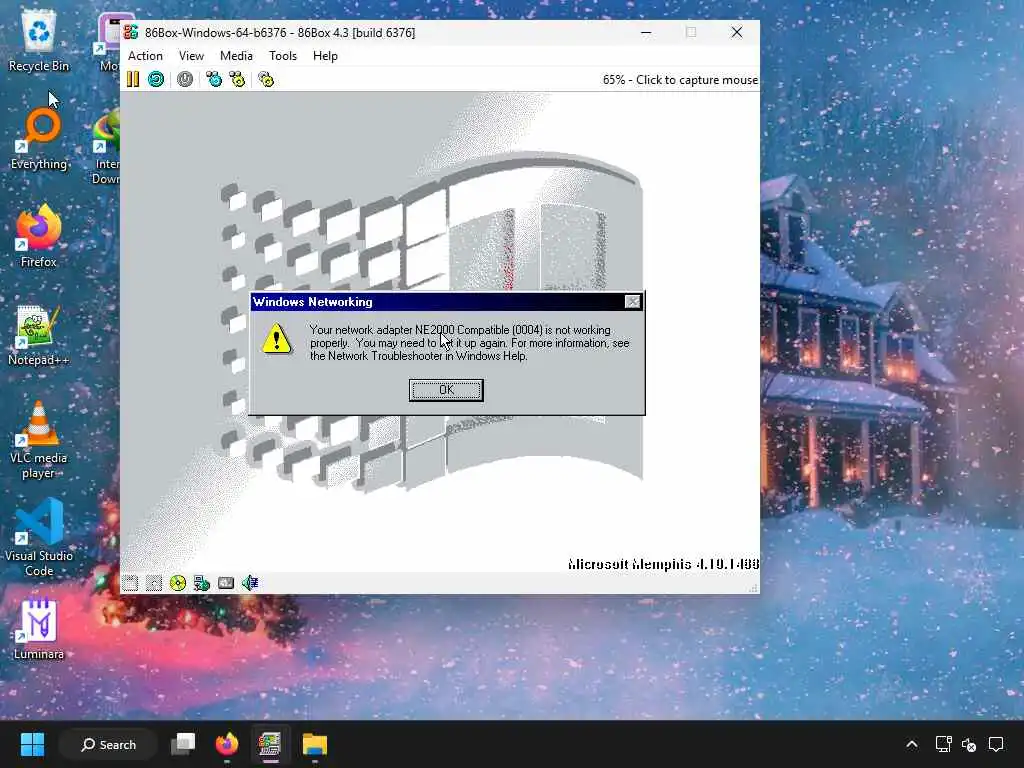Select the Recycle Bin desktop icon

tap(39, 41)
